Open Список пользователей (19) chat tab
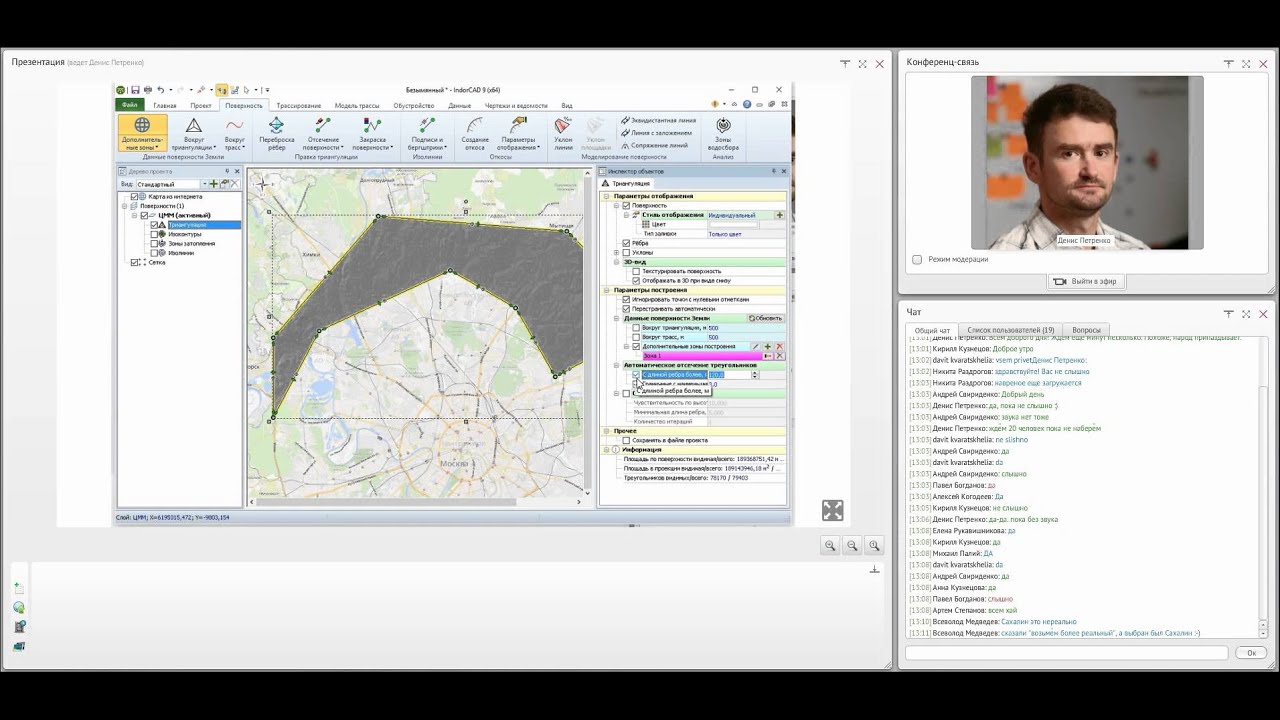Image resolution: width=1280 pixels, height=720 pixels. [1010, 330]
